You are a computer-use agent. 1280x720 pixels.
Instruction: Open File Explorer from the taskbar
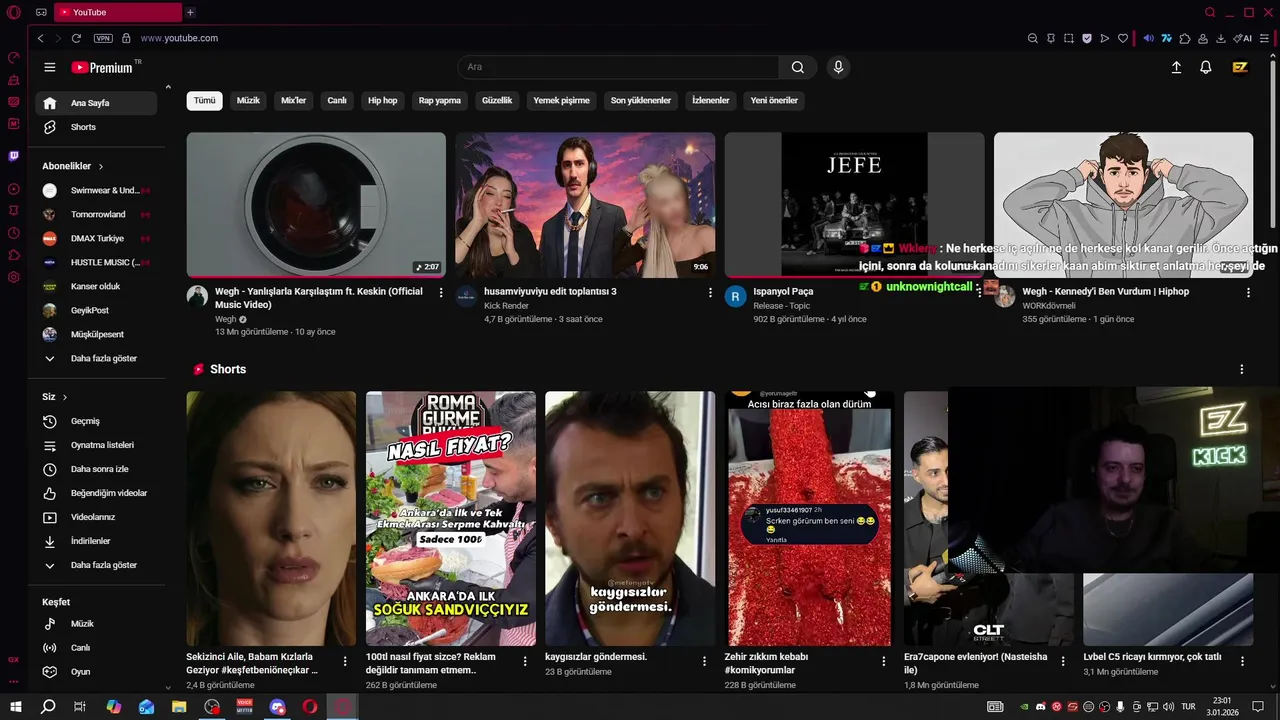pyautogui.click(x=179, y=707)
